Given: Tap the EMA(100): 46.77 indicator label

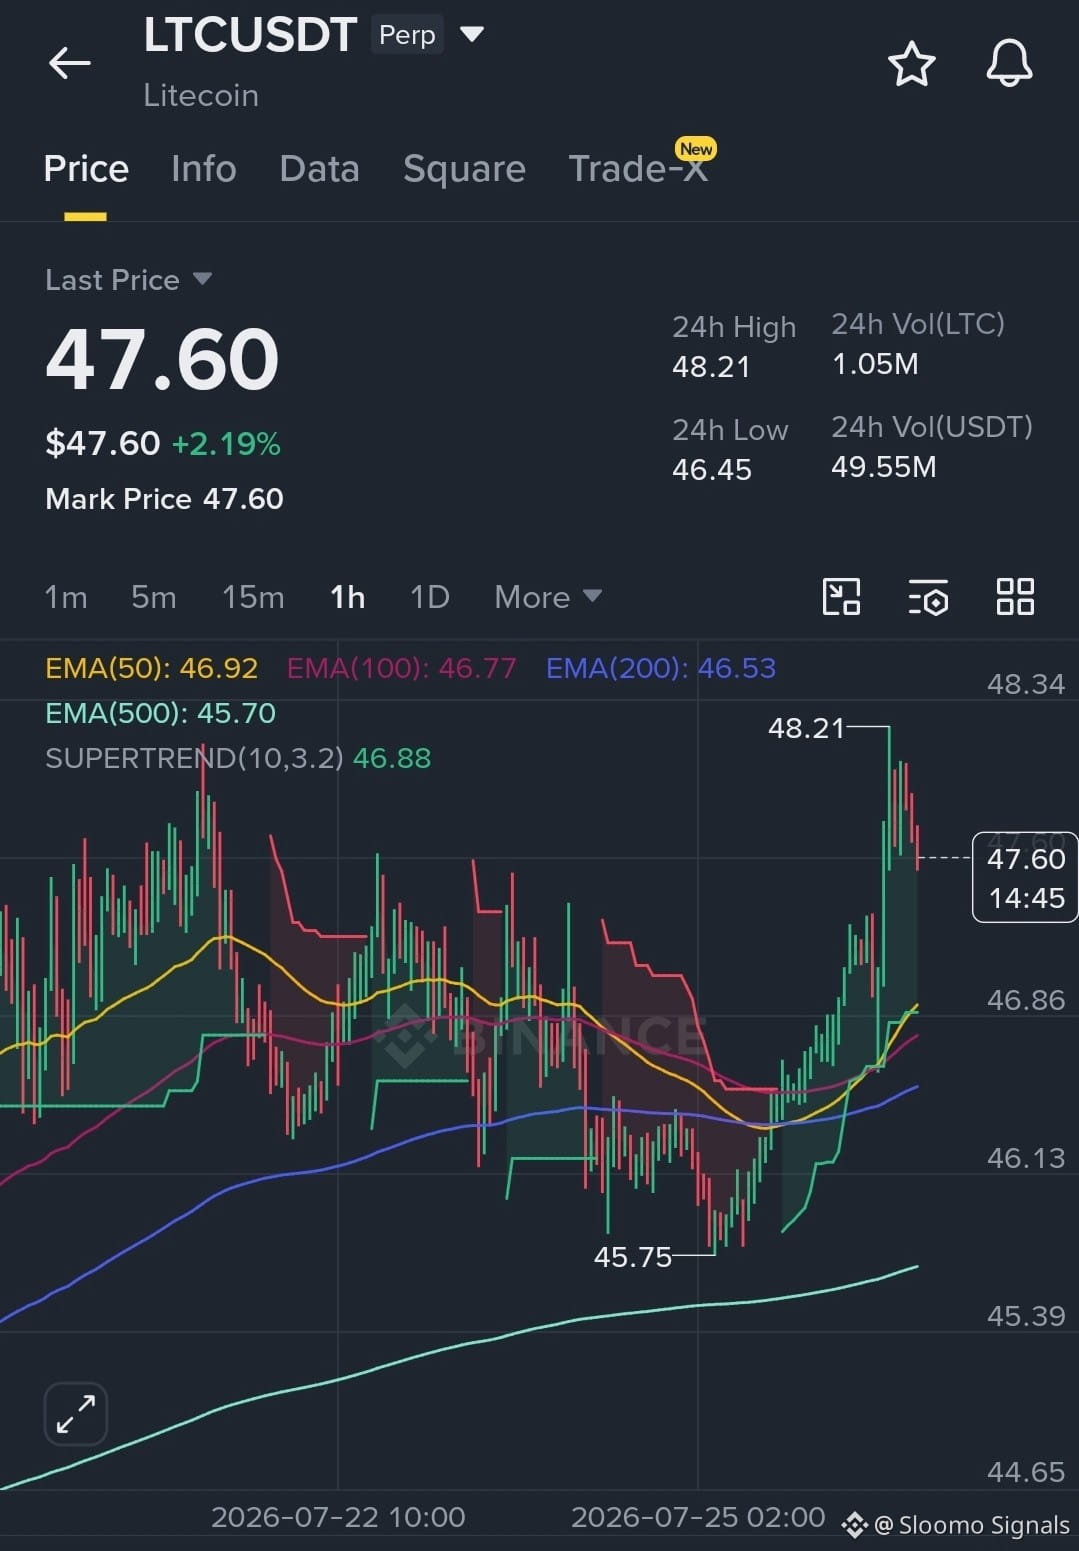Looking at the screenshot, I should [x=402, y=668].
